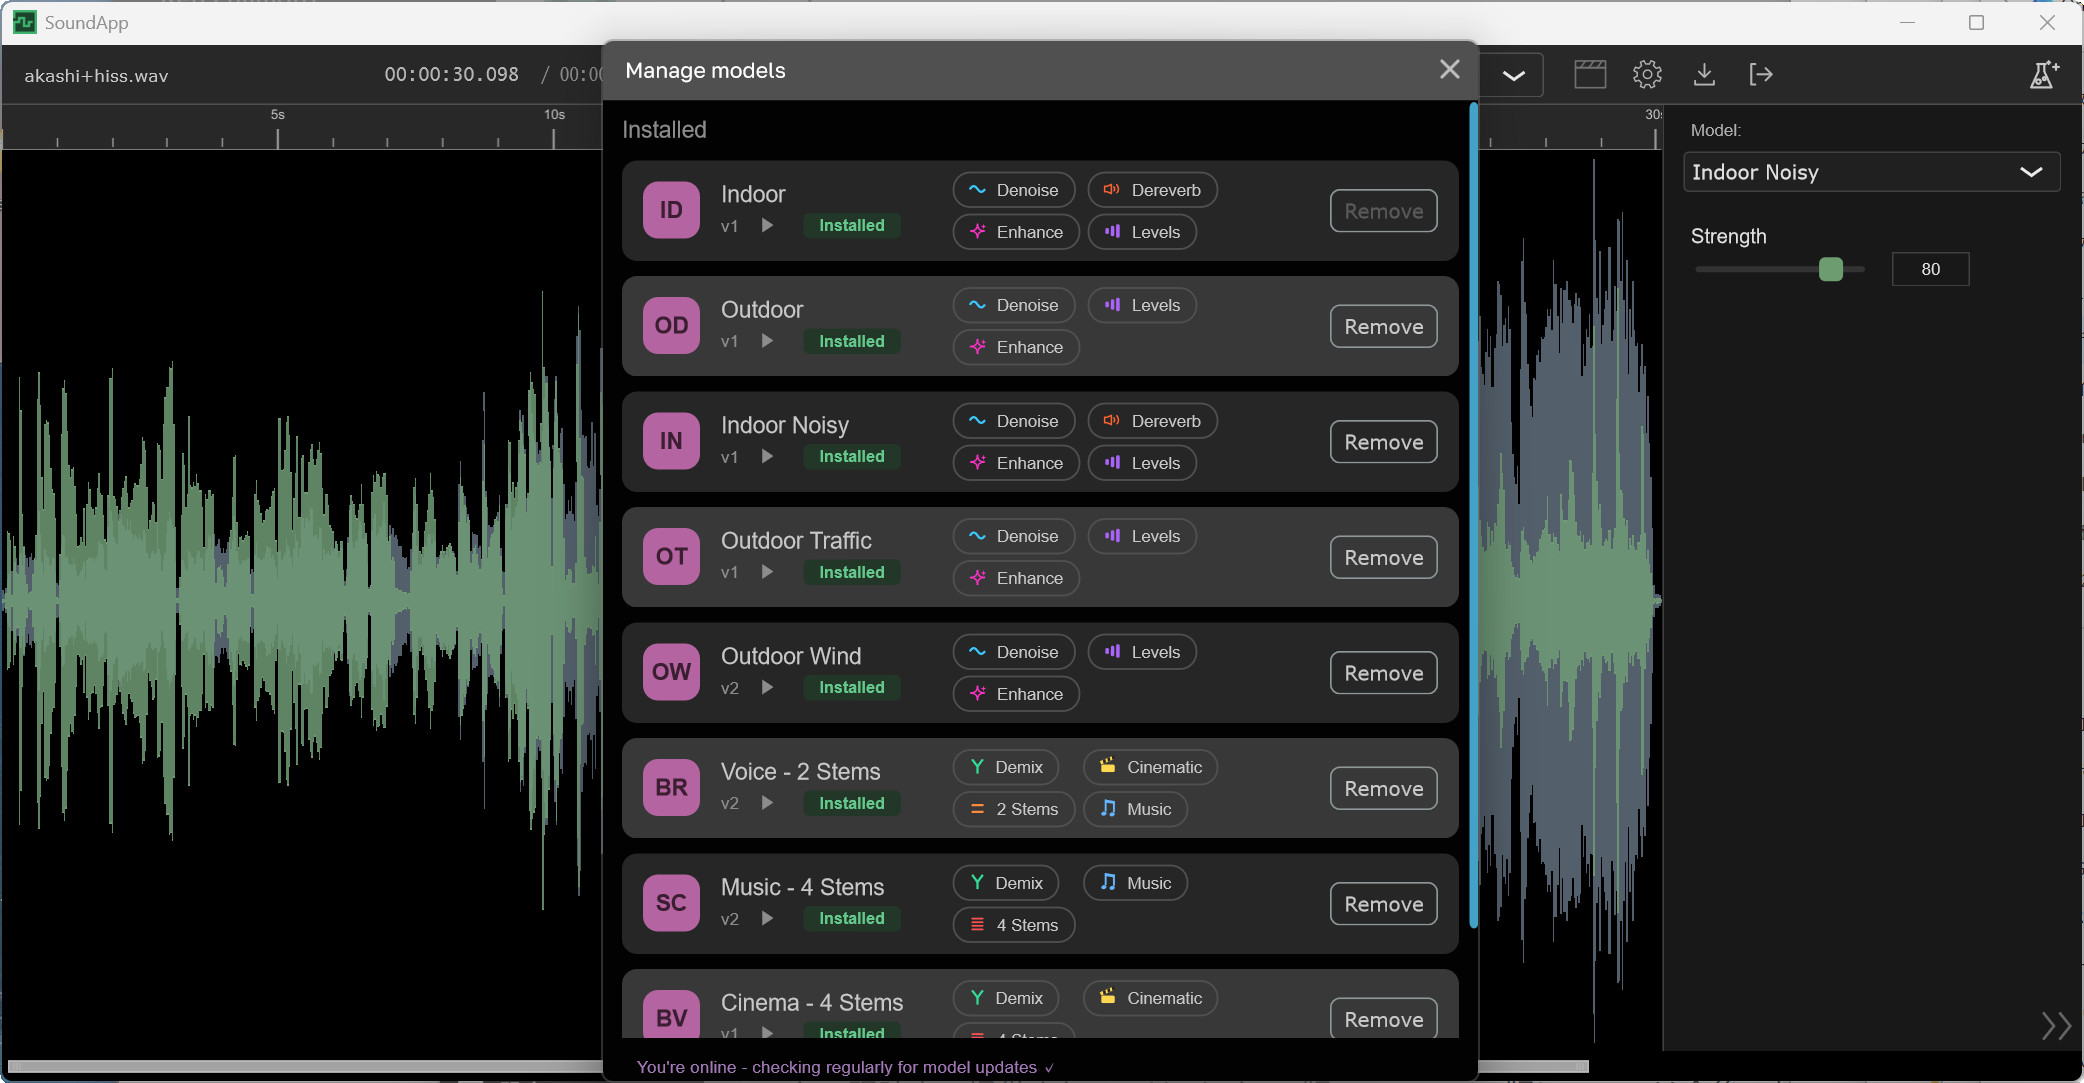Collapse the side panel with double chevron
Screen dimensions: 2084x1083
click(x=2055, y=1025)
